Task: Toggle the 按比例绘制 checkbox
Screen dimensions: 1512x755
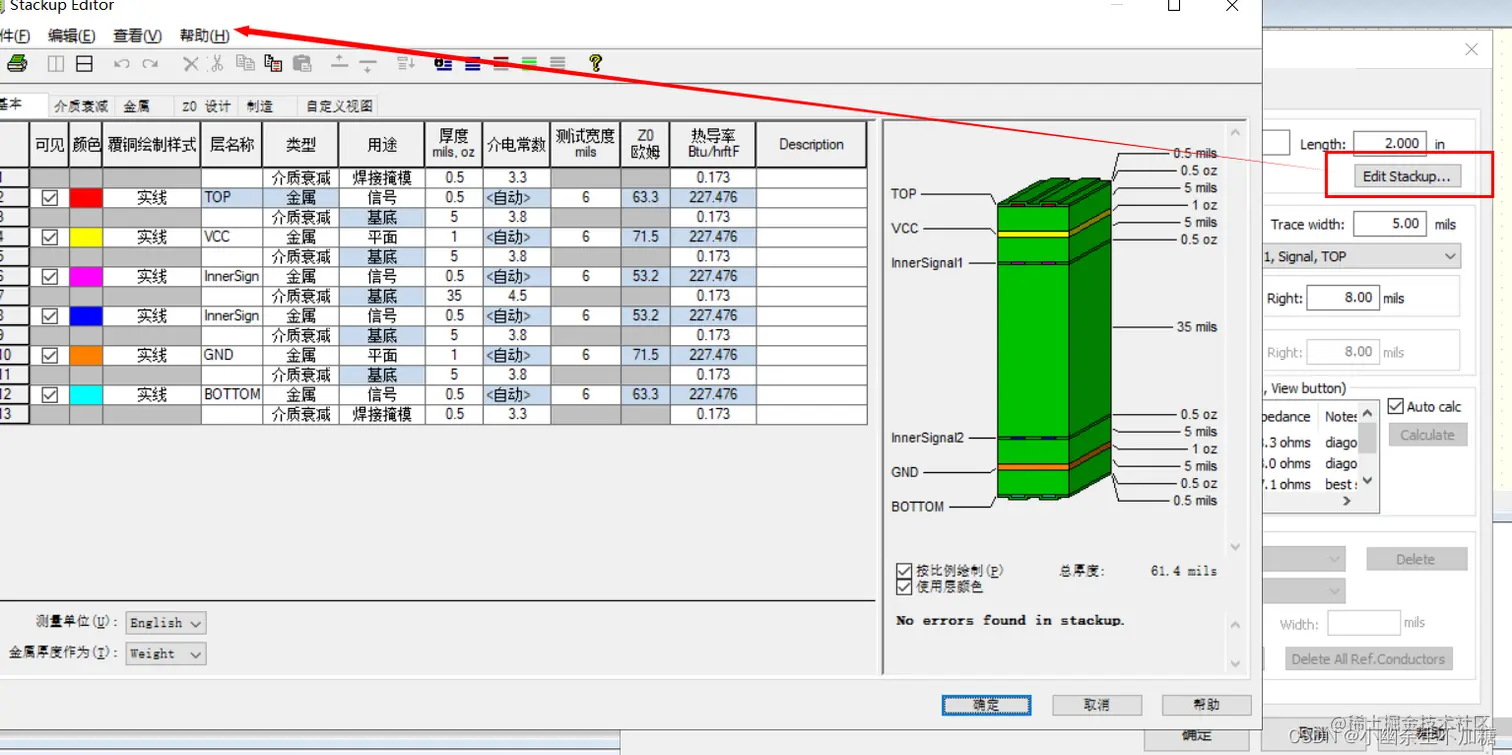Action: (905, 571)
